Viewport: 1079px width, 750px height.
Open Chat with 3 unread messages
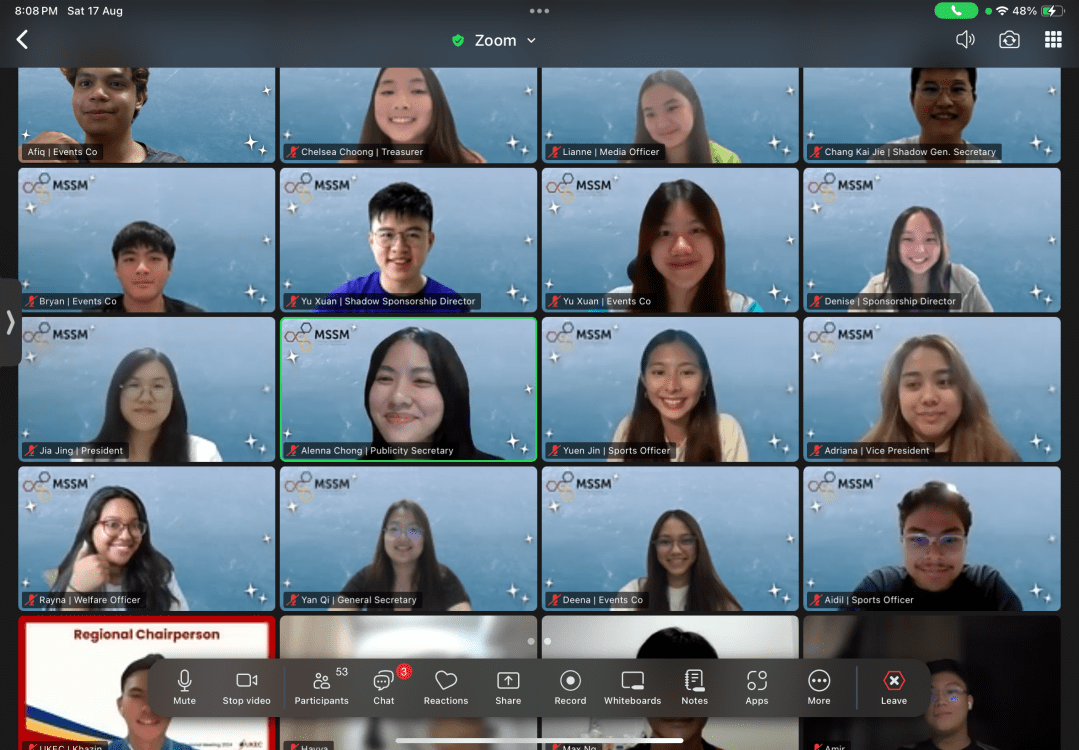click(x=384, y=686)
